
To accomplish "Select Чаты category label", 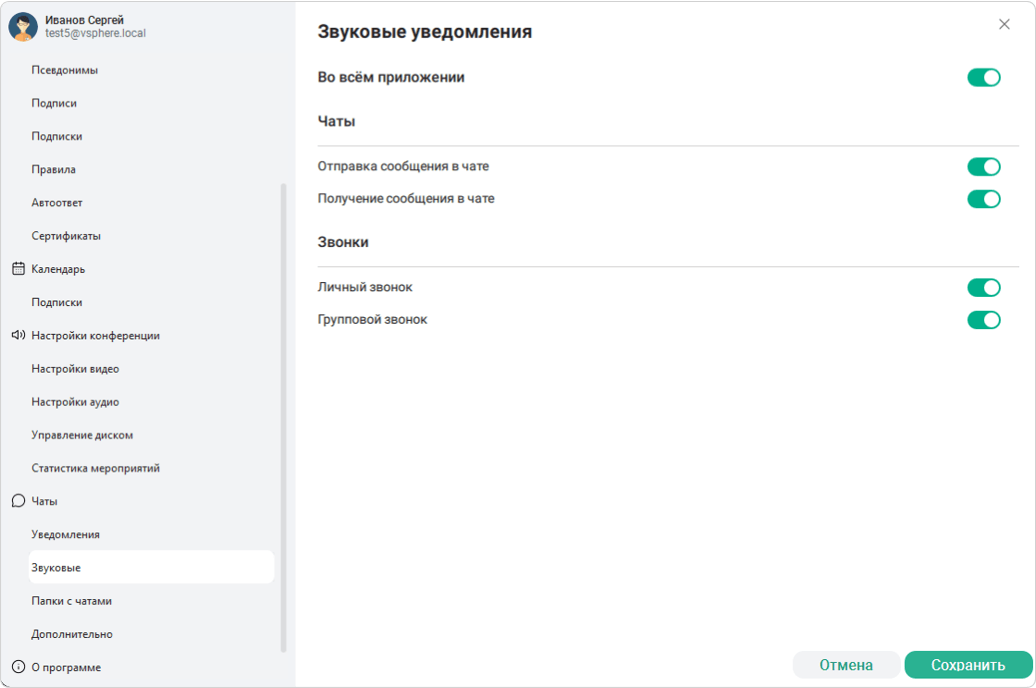I will click(x=44, y=502).
